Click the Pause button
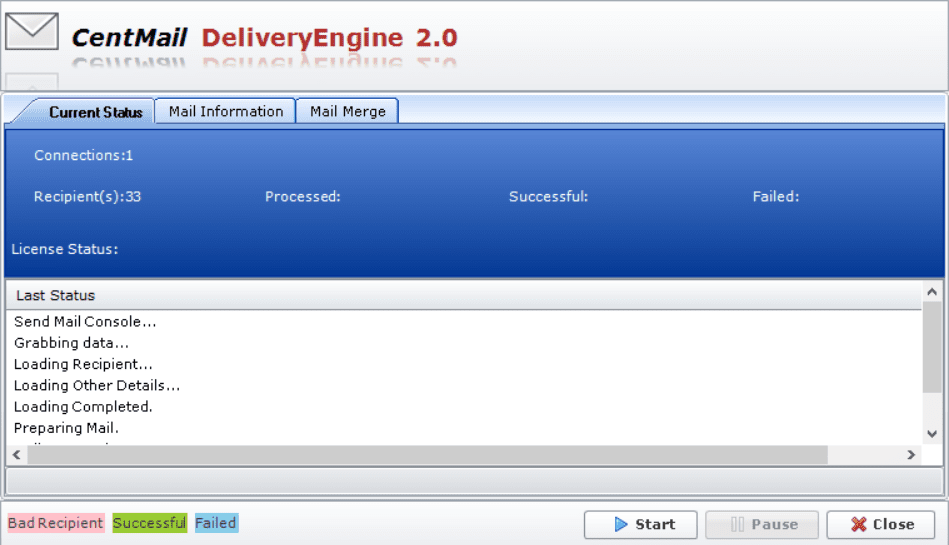Viewport: 949px width, 545px height. coord(762,524)
